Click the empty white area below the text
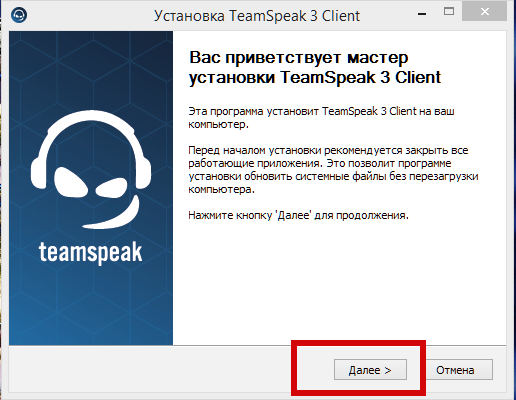The width and height of the screenshot is (516, 400). (339, 283)
